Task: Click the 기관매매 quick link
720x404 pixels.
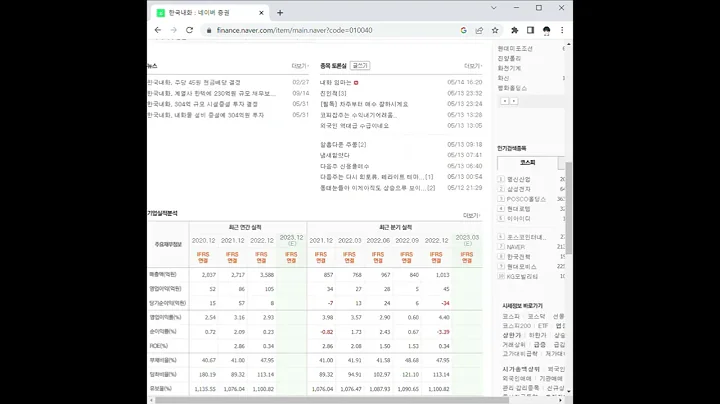Action: (551, 379)
